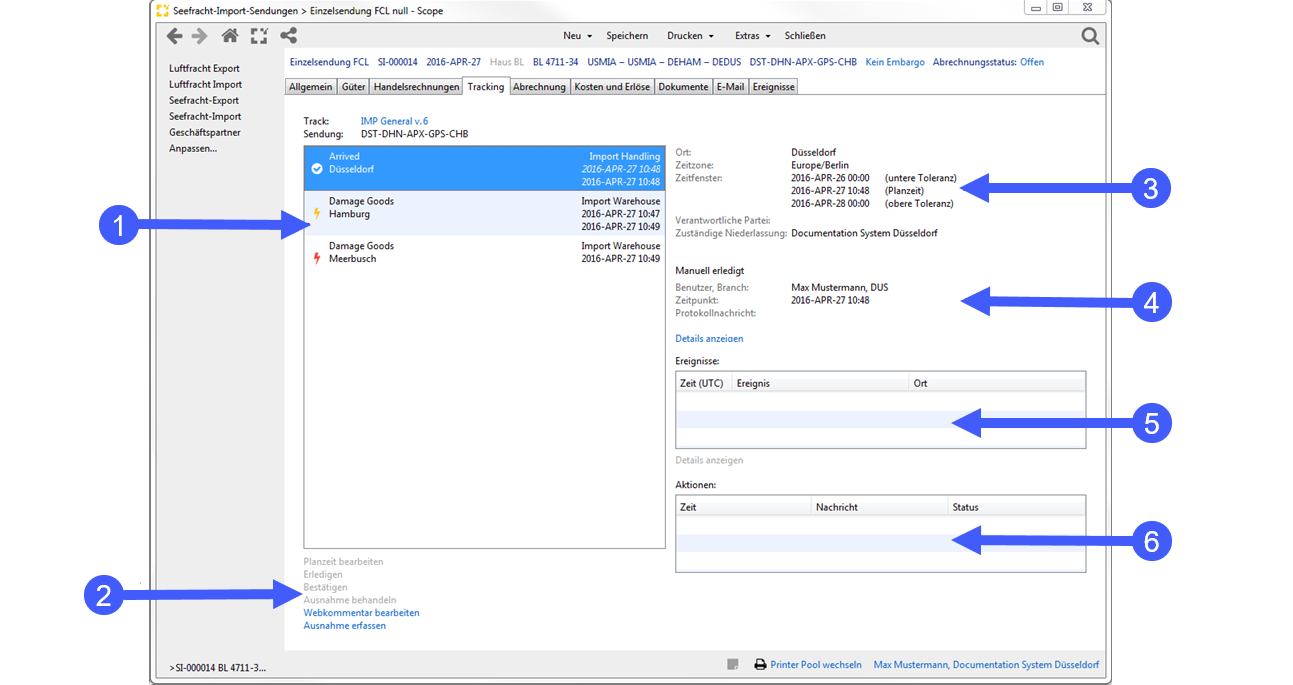Click the Arrived checkmark status icon
This screenshot has width=1293, height=685.
click(x=318, y=167)
